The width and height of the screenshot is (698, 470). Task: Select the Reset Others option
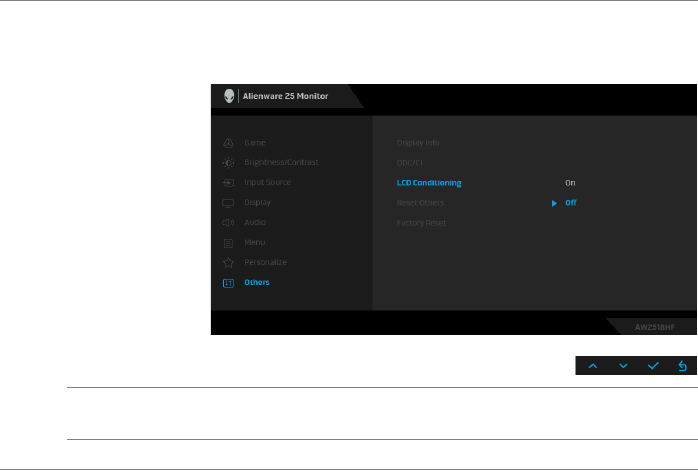click(420, 203)
